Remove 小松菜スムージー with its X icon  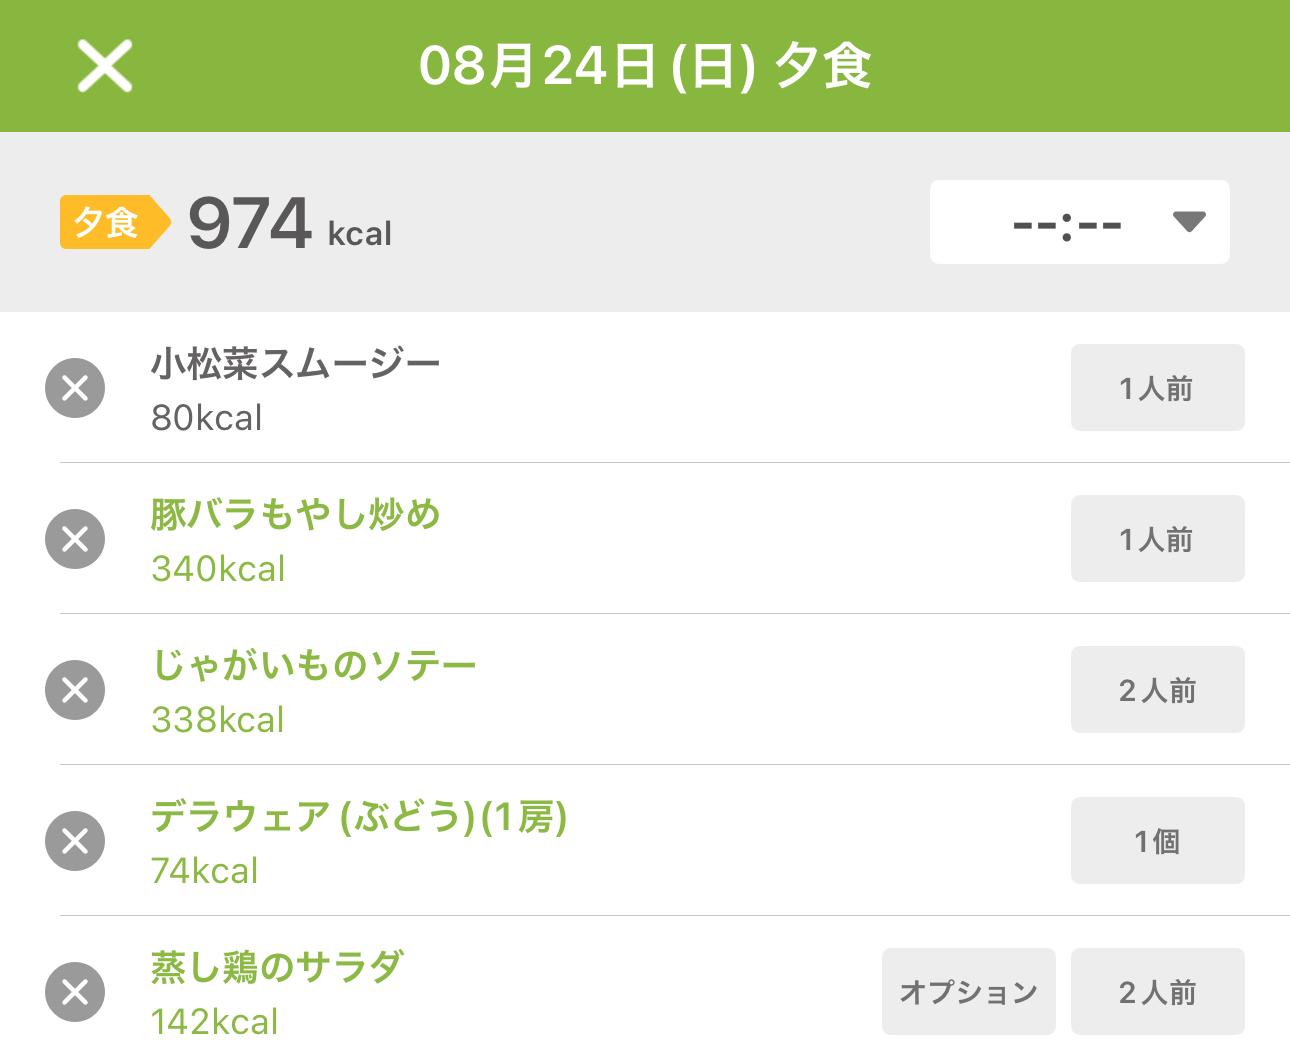[x=75, y=388]
